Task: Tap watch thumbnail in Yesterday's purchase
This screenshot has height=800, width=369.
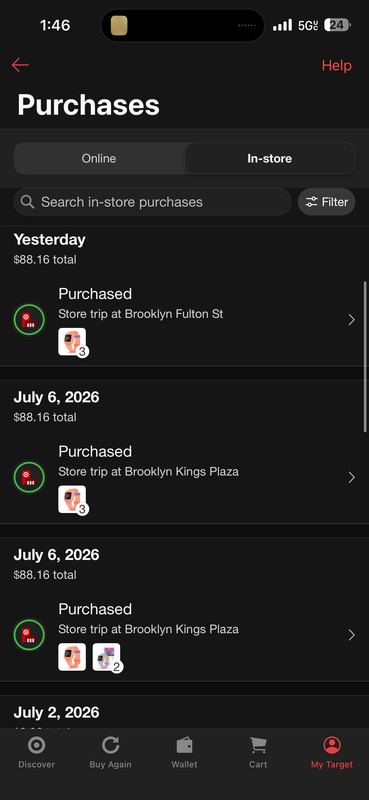Action: pyautogui.click(x=72, y=342)
